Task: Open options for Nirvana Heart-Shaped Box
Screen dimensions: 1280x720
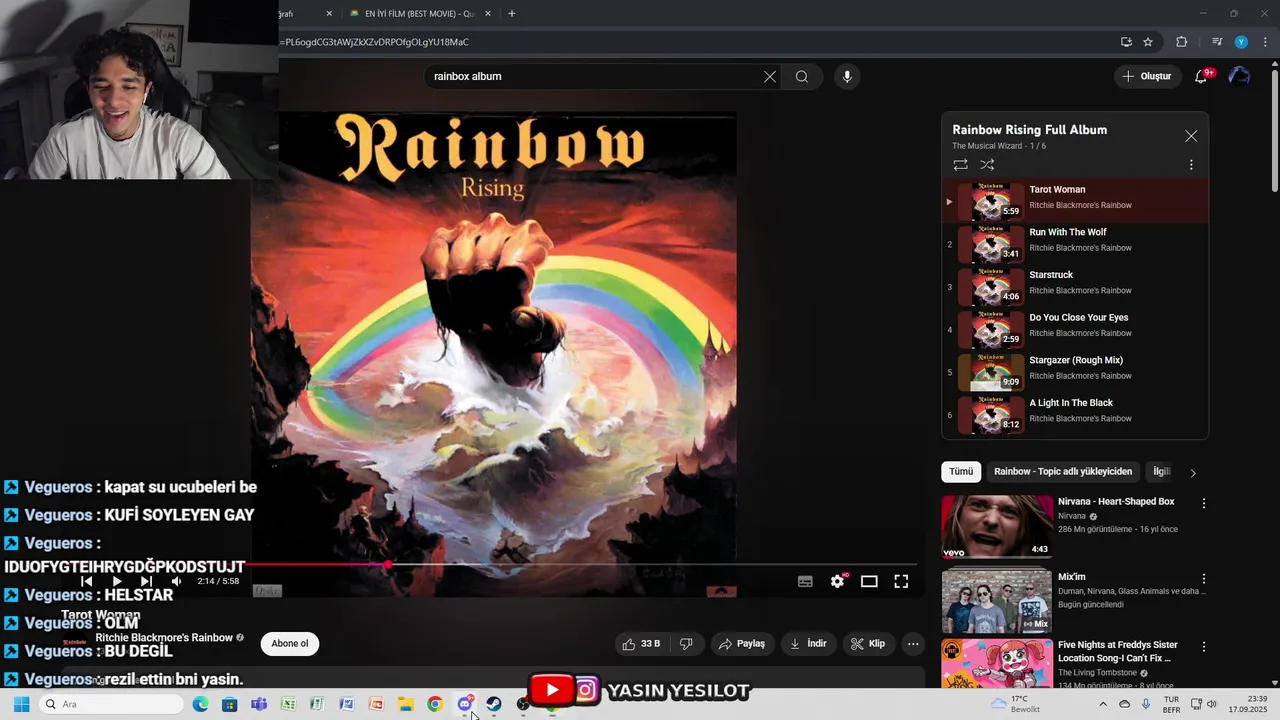Action: pyautogui.click(x=1204, y=503)
